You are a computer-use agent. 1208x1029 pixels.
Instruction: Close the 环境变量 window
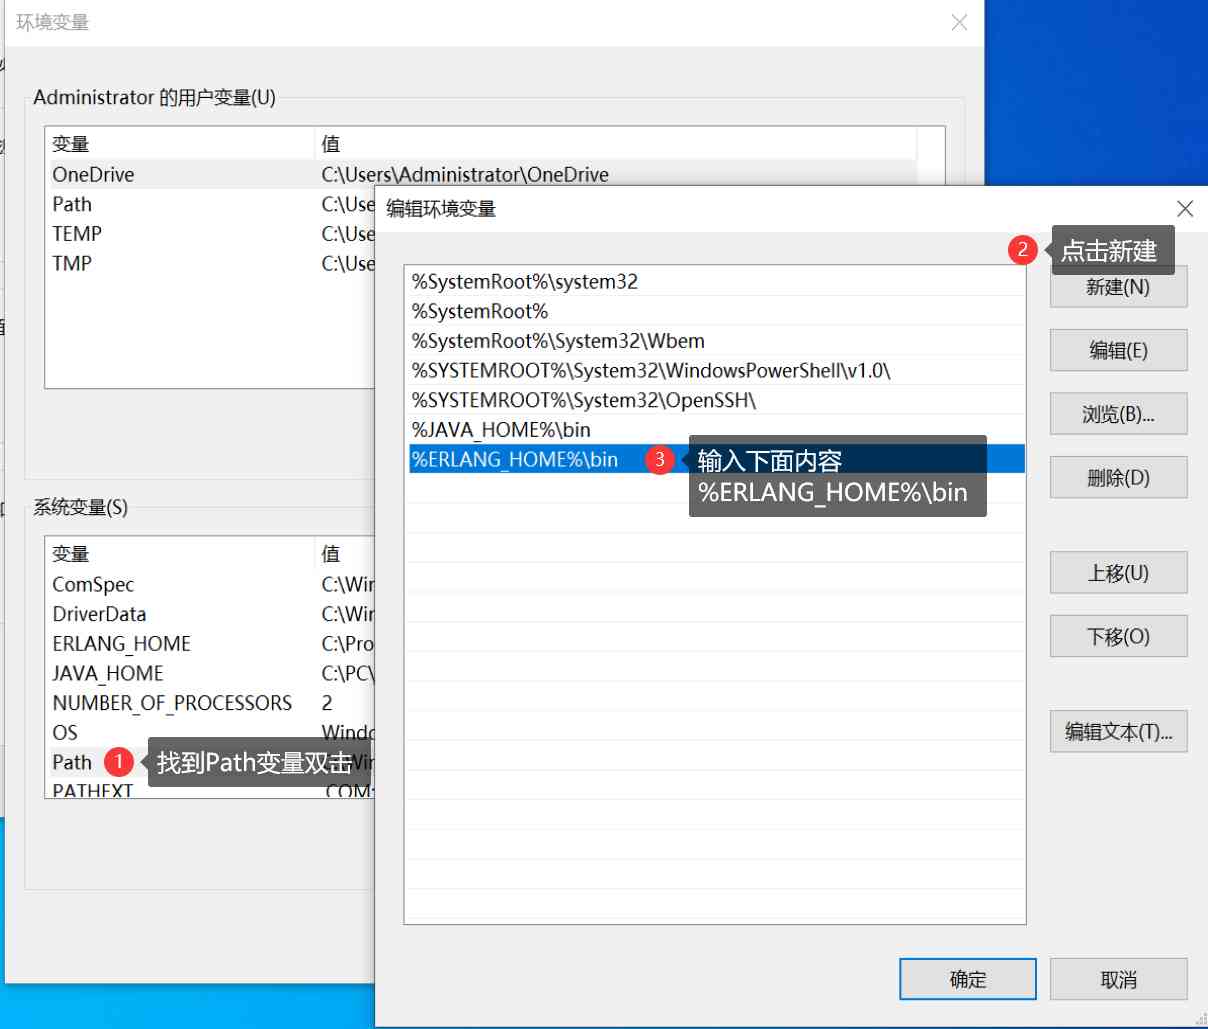click(x=959, y=22)
